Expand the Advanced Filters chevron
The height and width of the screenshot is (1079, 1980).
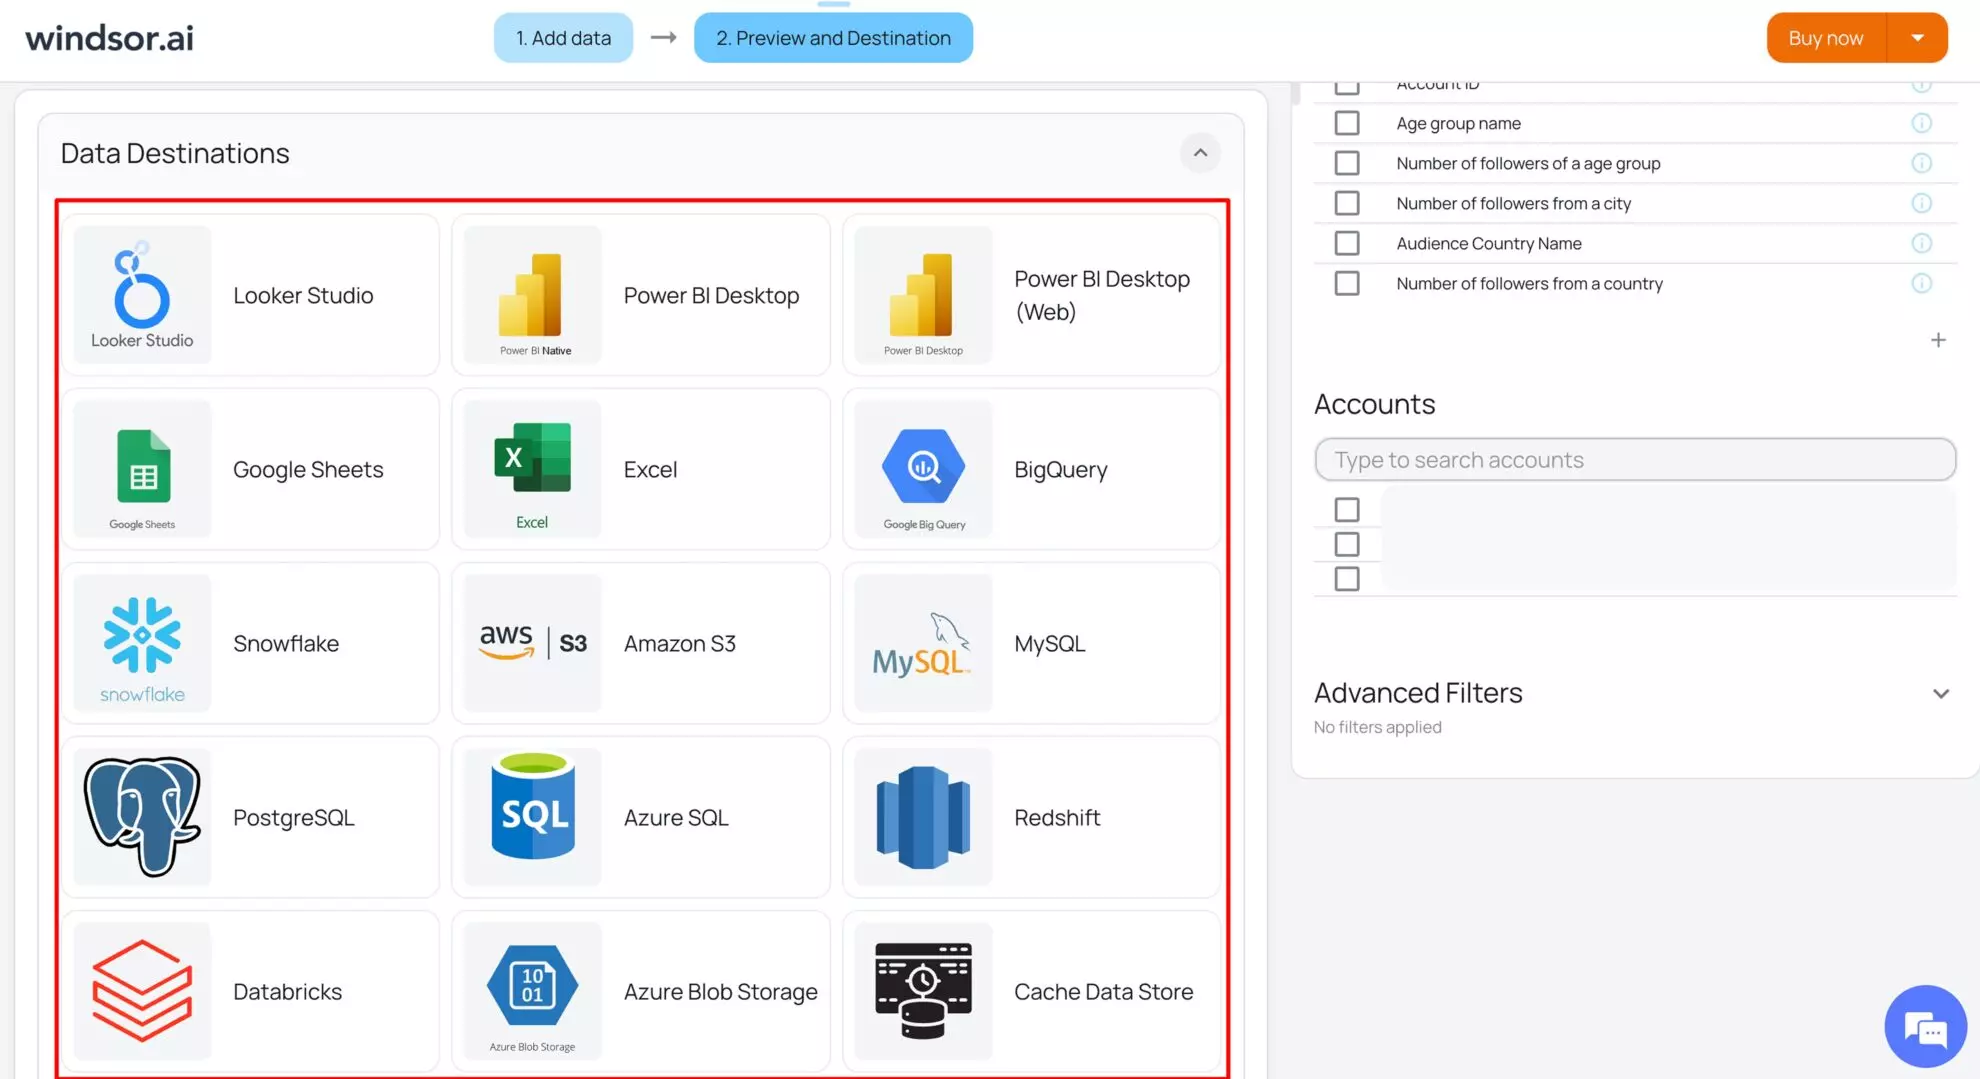tap(1941, 693)
